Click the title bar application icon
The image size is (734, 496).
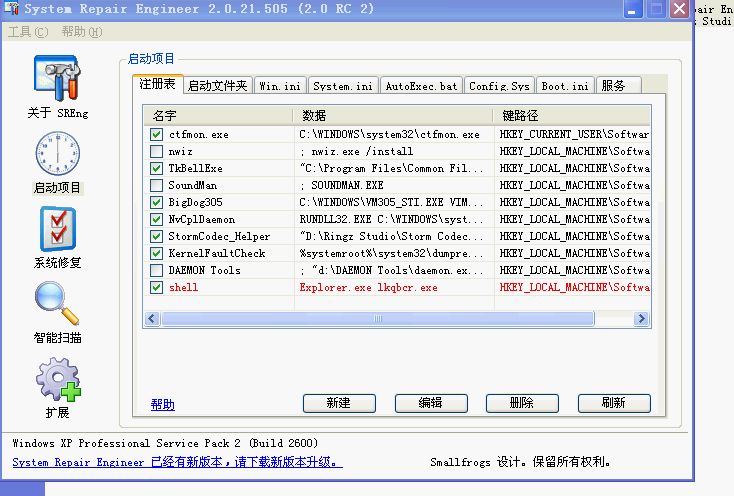click(11, 8)
